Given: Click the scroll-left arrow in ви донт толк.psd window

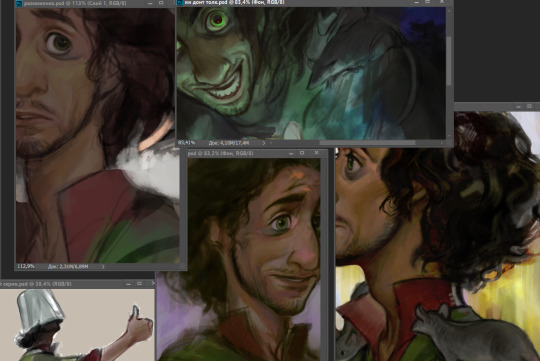Looking at the screenshot, I should pyautogui.click(x=271, y=142).
